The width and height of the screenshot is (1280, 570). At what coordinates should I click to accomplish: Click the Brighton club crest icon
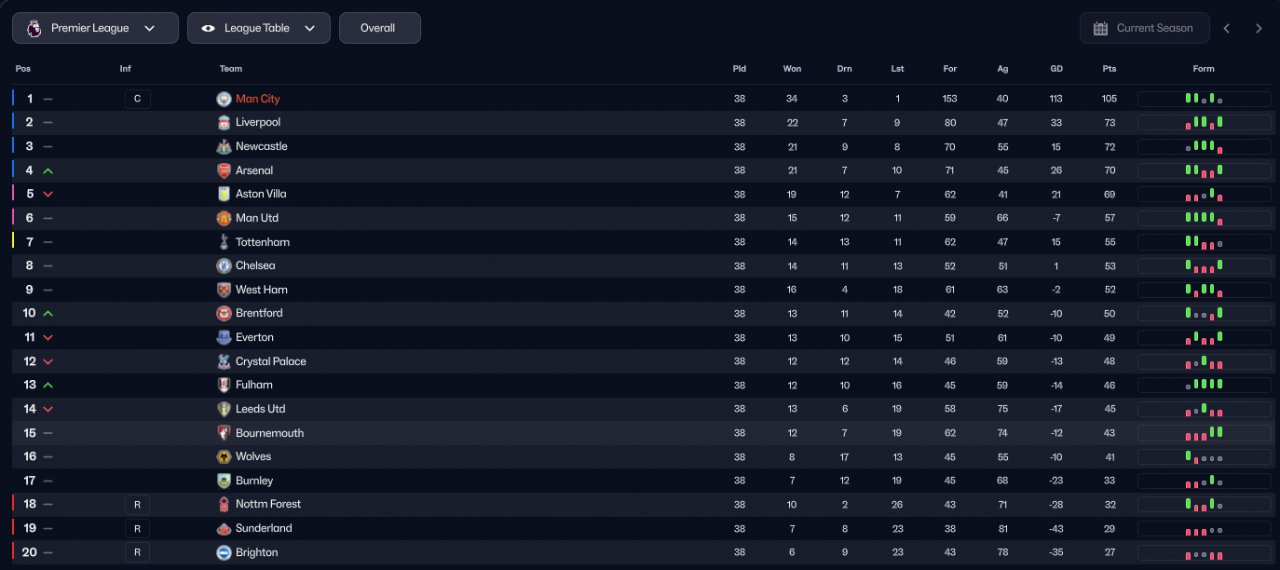tap(224, 553)
